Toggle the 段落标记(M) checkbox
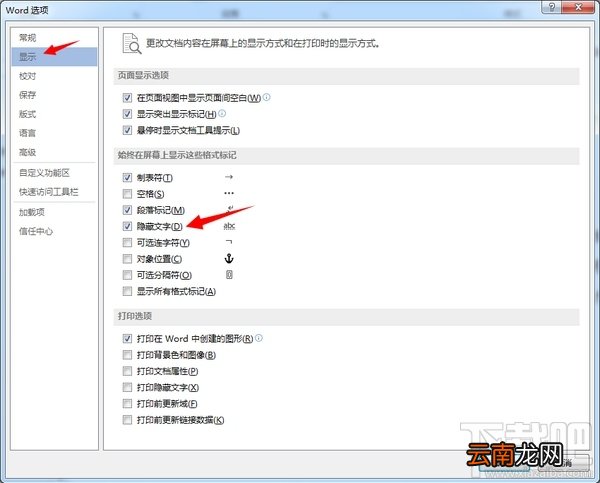This screenshot has width=600, height=483. tap(127, 210)
